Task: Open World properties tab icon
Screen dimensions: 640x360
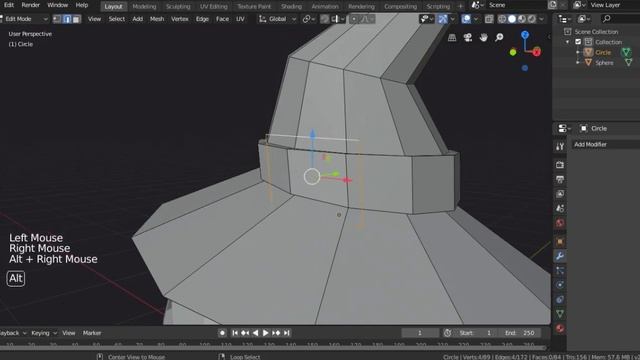Action: [x=560, y=223]
